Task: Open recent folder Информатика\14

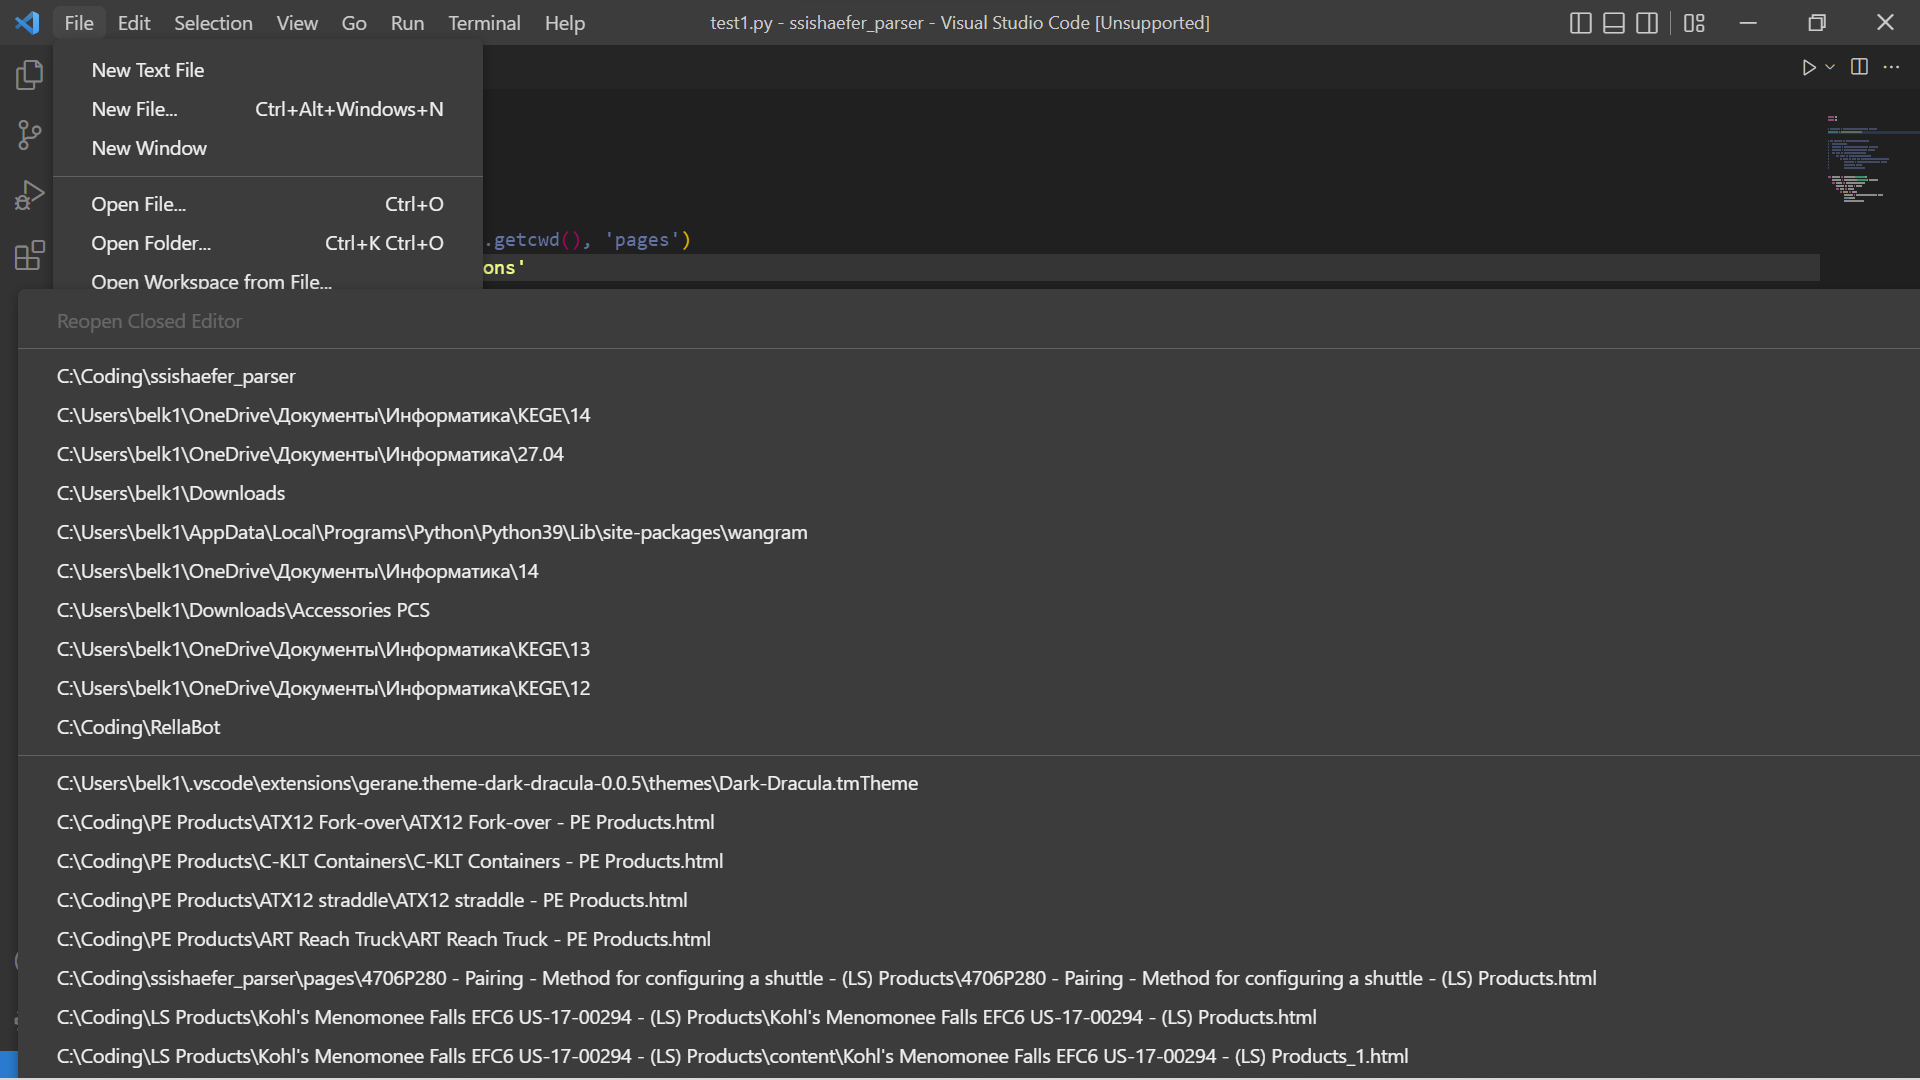Action: (x=968, y=571)
